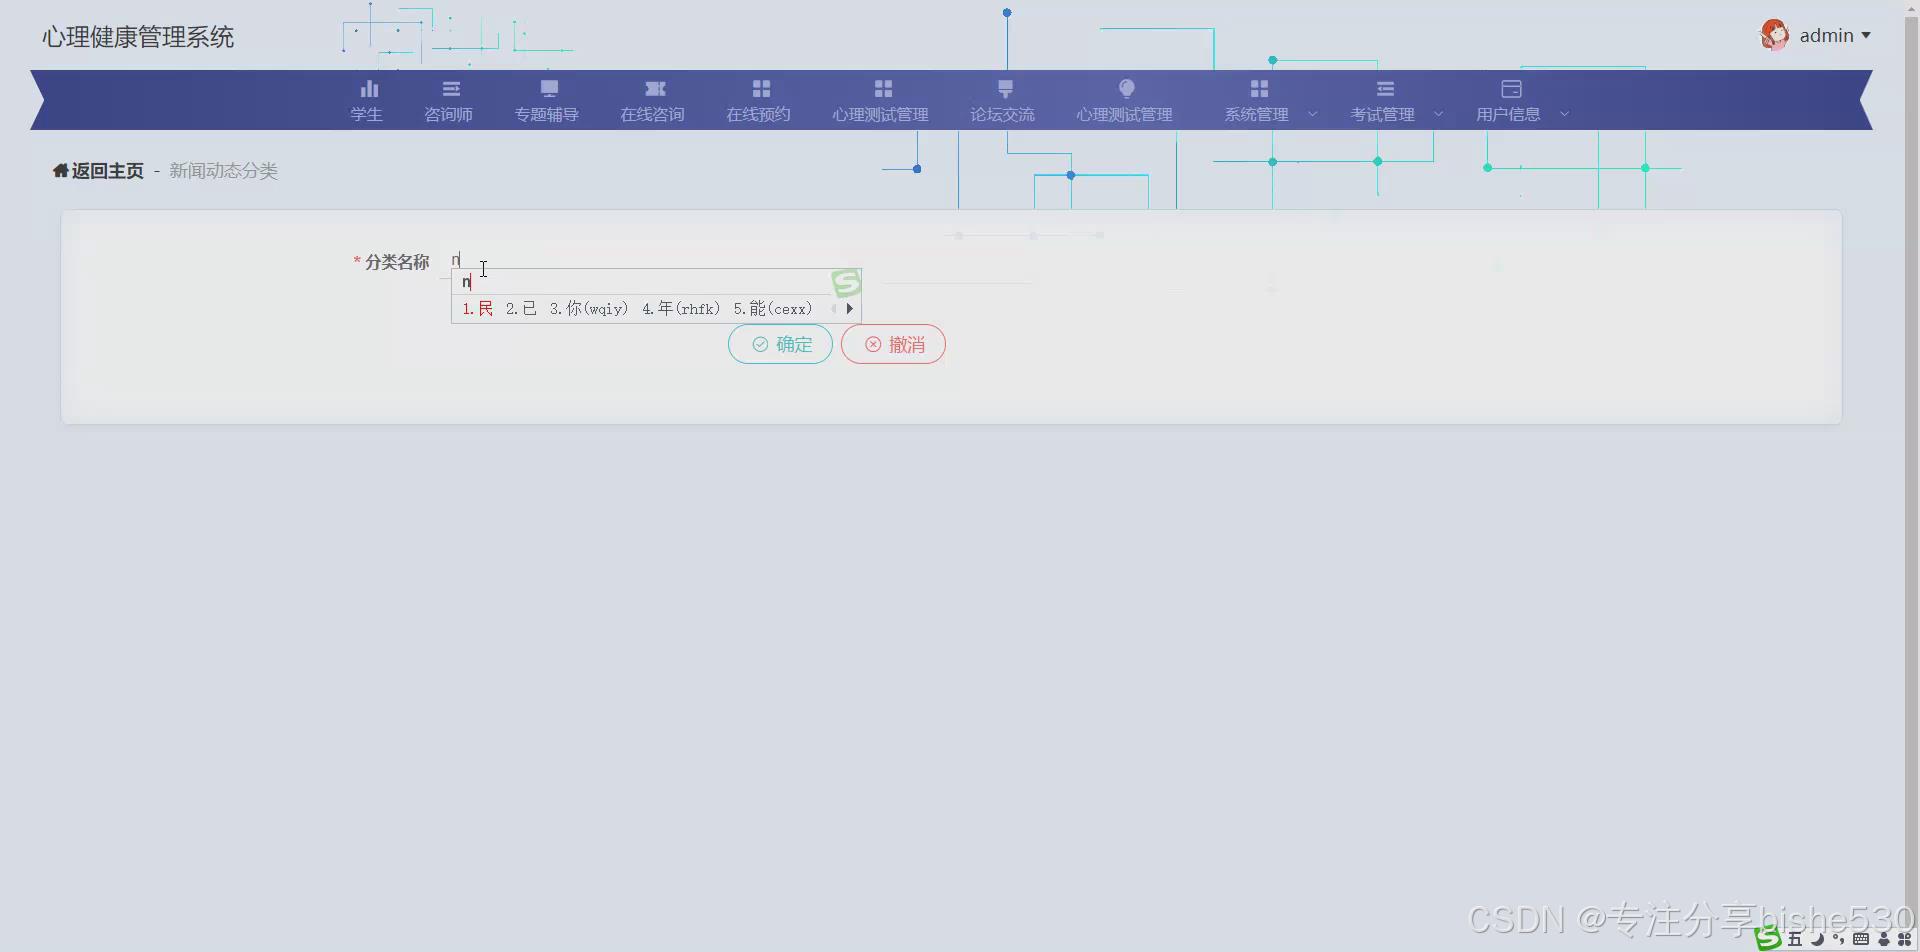Click the 心理健康管理系统 title
Viewport: 1920px width, 952px height.
[138, 37]
